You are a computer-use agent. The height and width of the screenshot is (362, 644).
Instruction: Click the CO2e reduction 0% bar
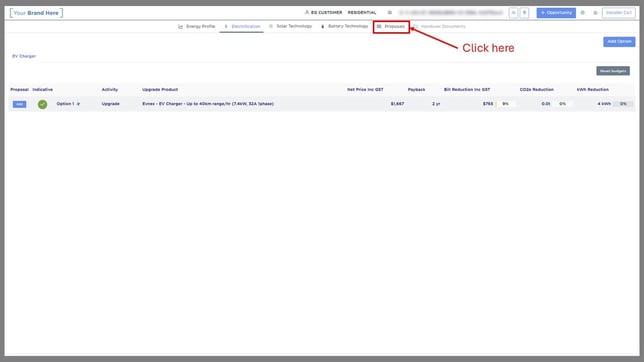[563, 104]
